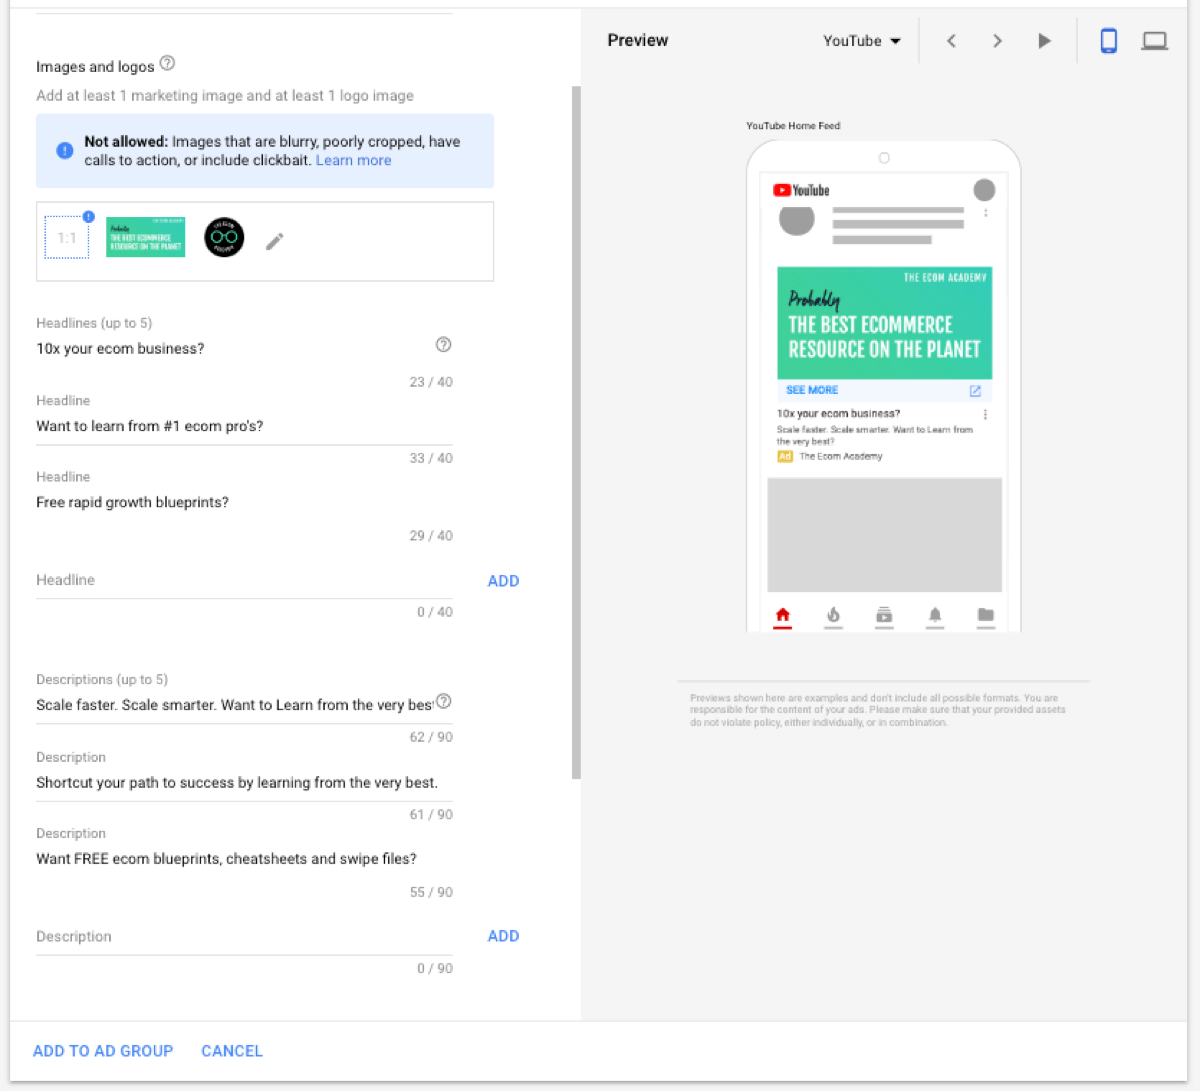This screenshot has height=1091, width=1200.
Task: Click help icon next to Images and logos
Action: pos(167,64)
